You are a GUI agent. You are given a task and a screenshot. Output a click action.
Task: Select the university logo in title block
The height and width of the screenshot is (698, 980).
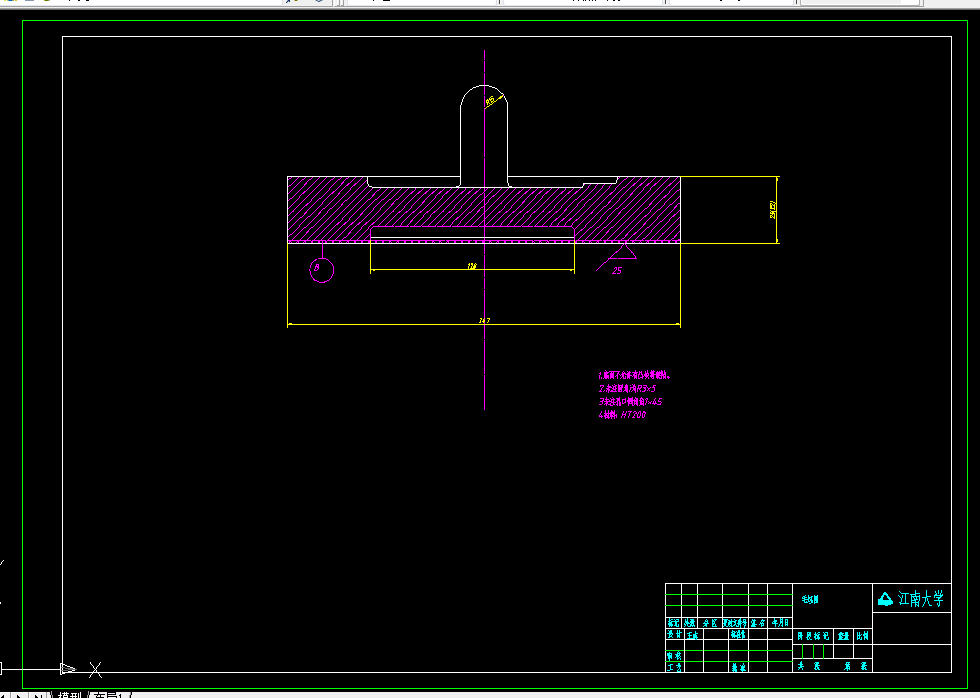885,599
